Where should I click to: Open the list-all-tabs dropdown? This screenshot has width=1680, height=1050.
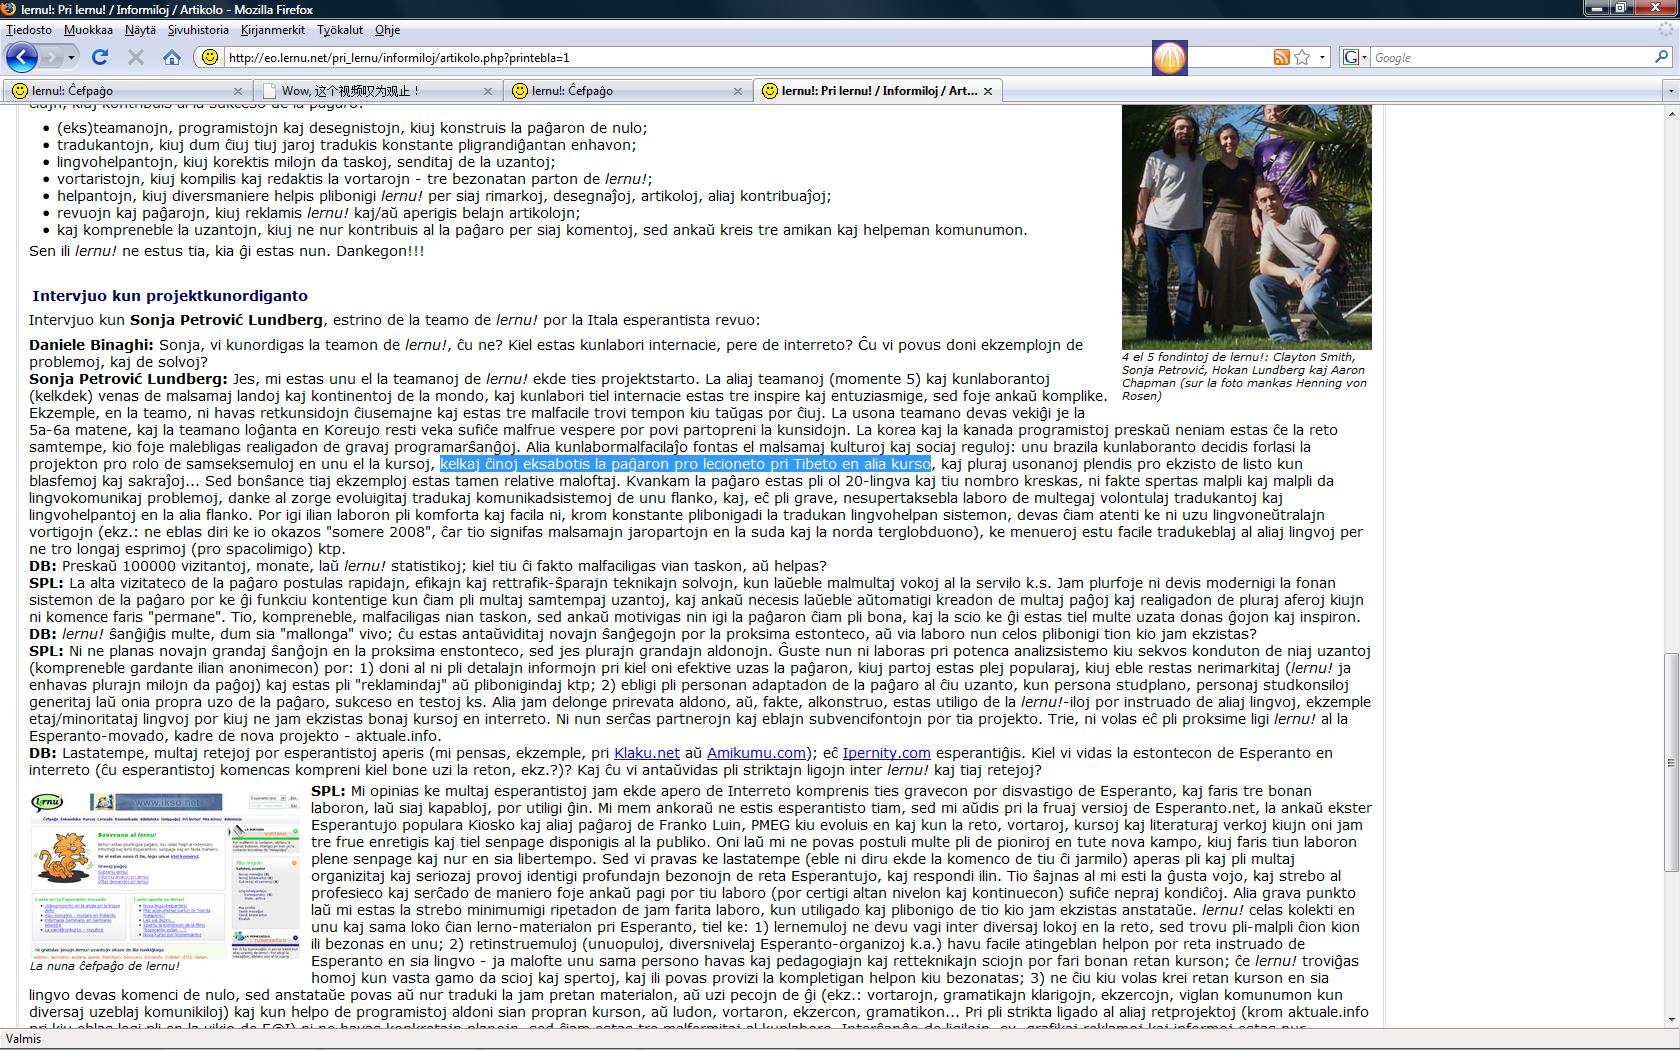[1670, 91]
